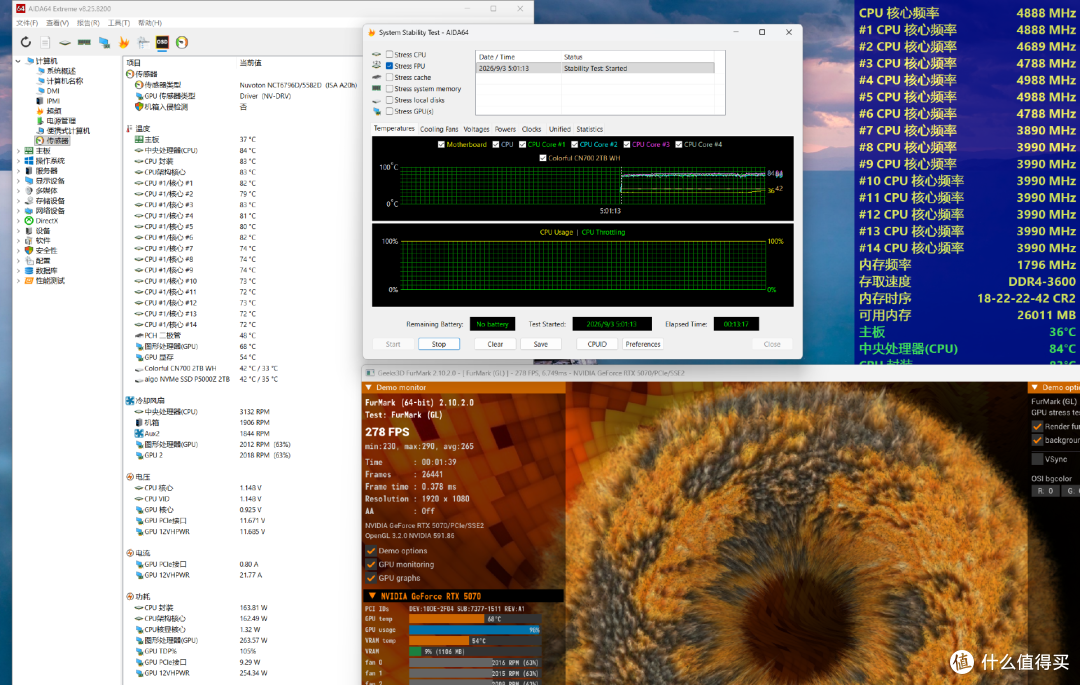Image resolution: width=1080 pixels, height=685 pixels.
Task: Enable the VSync checkbox in FurMark
Action: 1037,459
